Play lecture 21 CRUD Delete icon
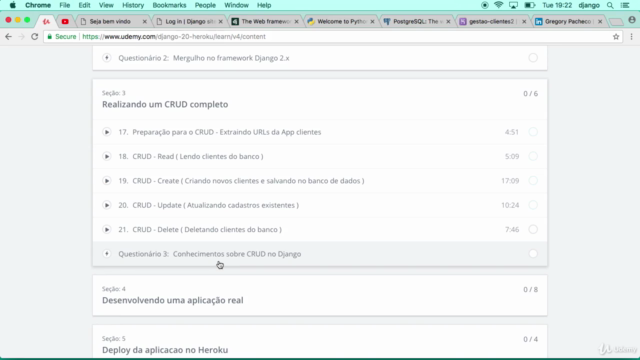The image size is (640, 360). point(107,229)
